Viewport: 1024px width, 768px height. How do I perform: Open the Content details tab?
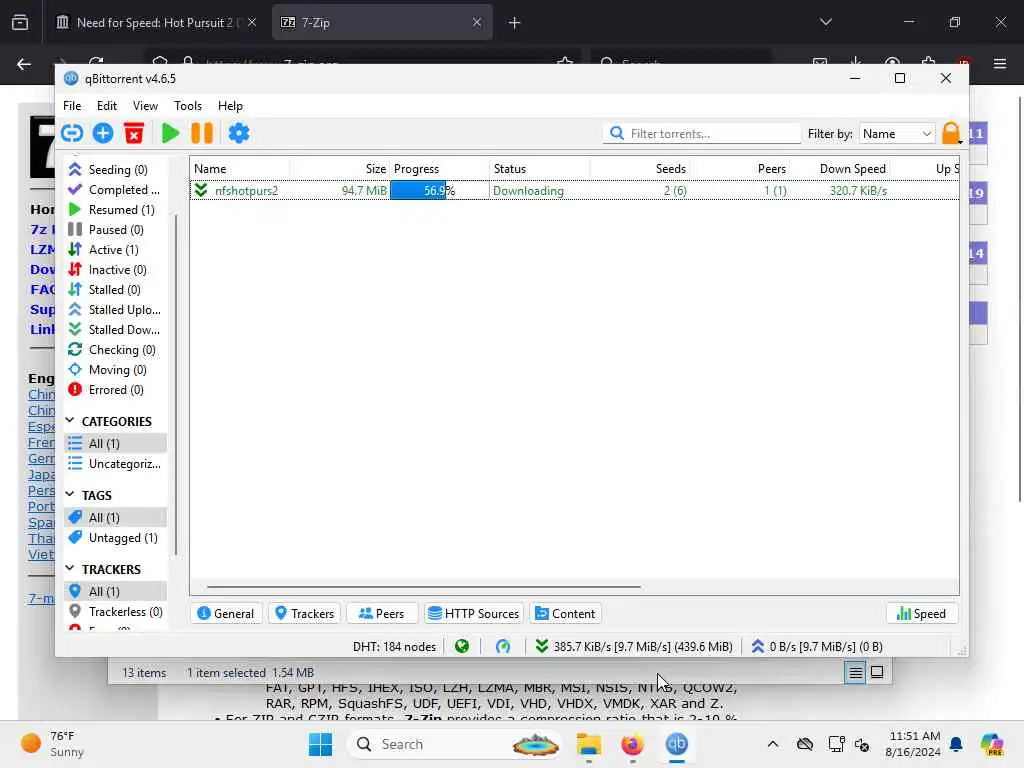566,614
